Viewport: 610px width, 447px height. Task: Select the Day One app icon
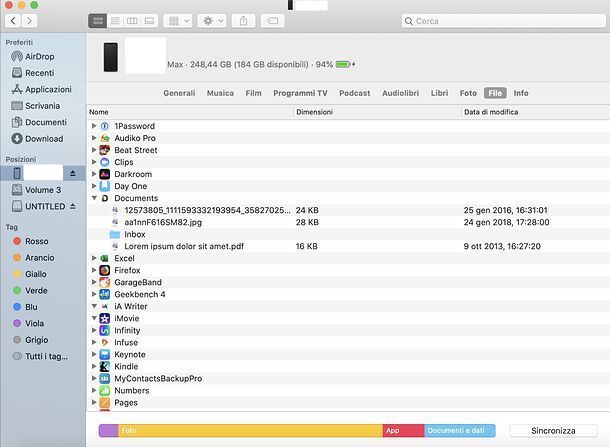point(105,186)
